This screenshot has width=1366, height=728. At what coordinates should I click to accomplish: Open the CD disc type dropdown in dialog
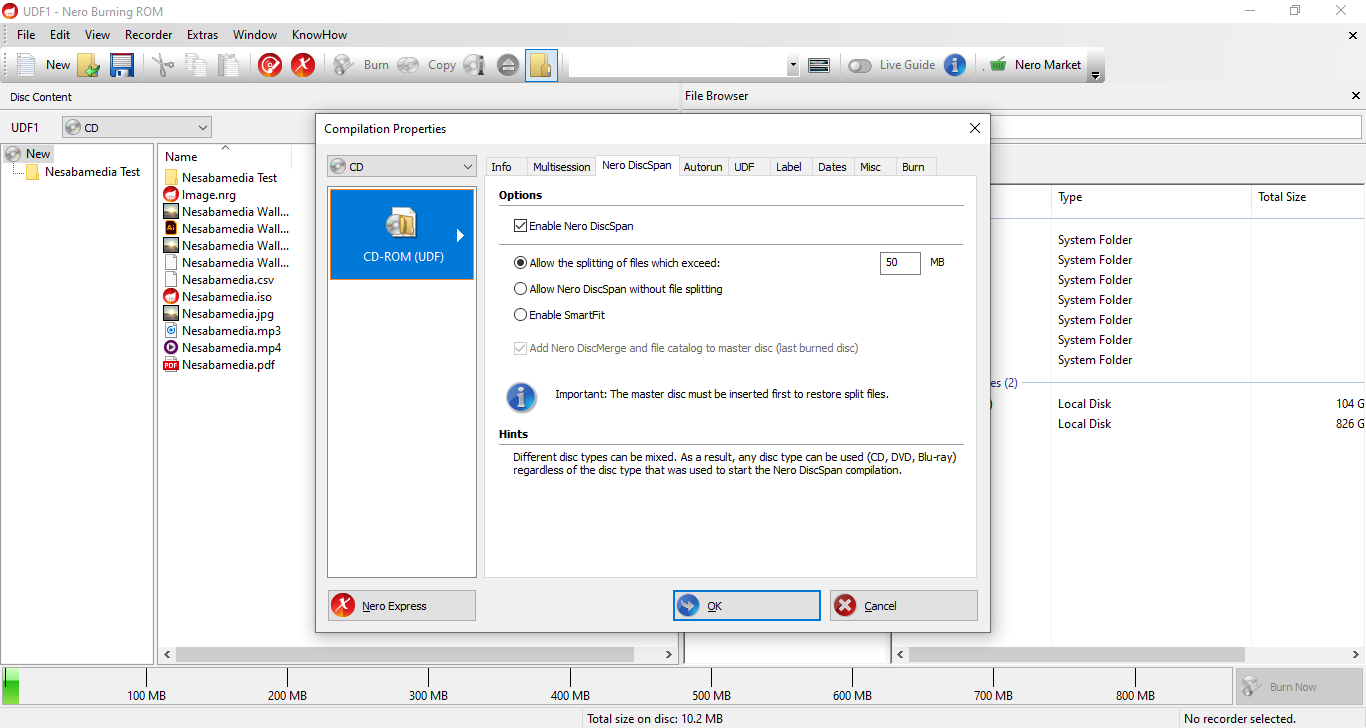[402, 167]
